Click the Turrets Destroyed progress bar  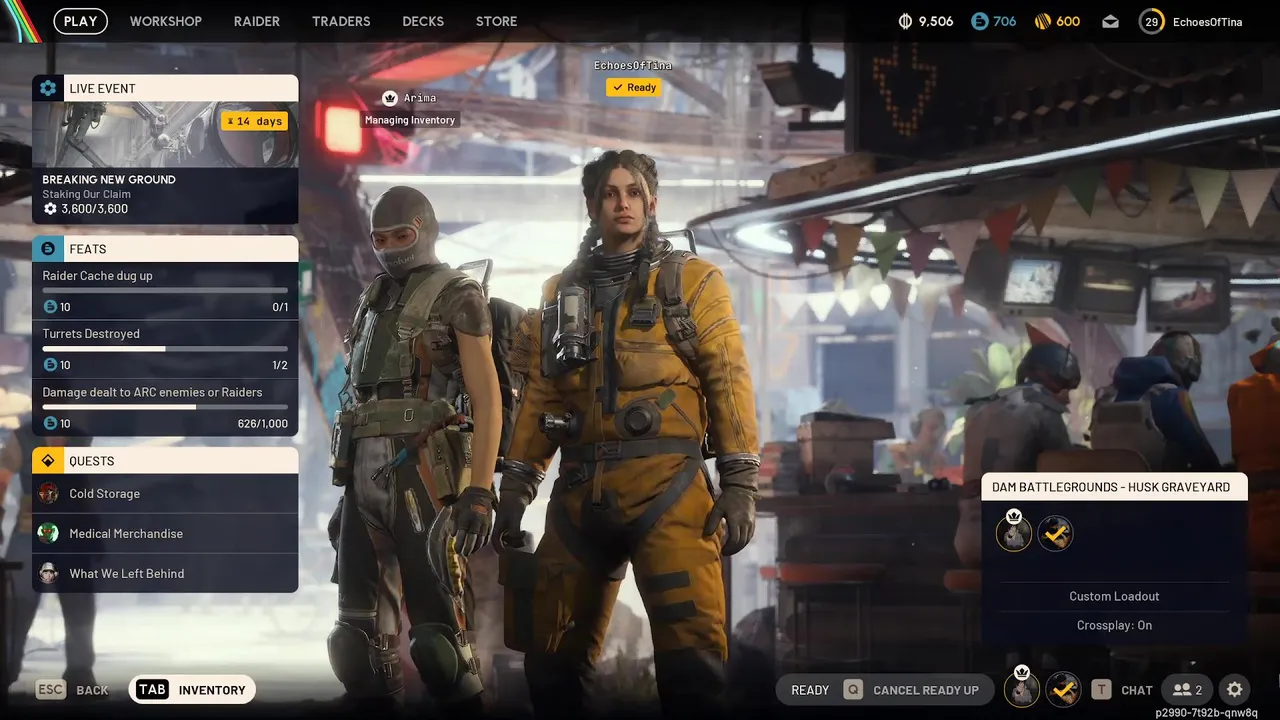tap(165, 348)
